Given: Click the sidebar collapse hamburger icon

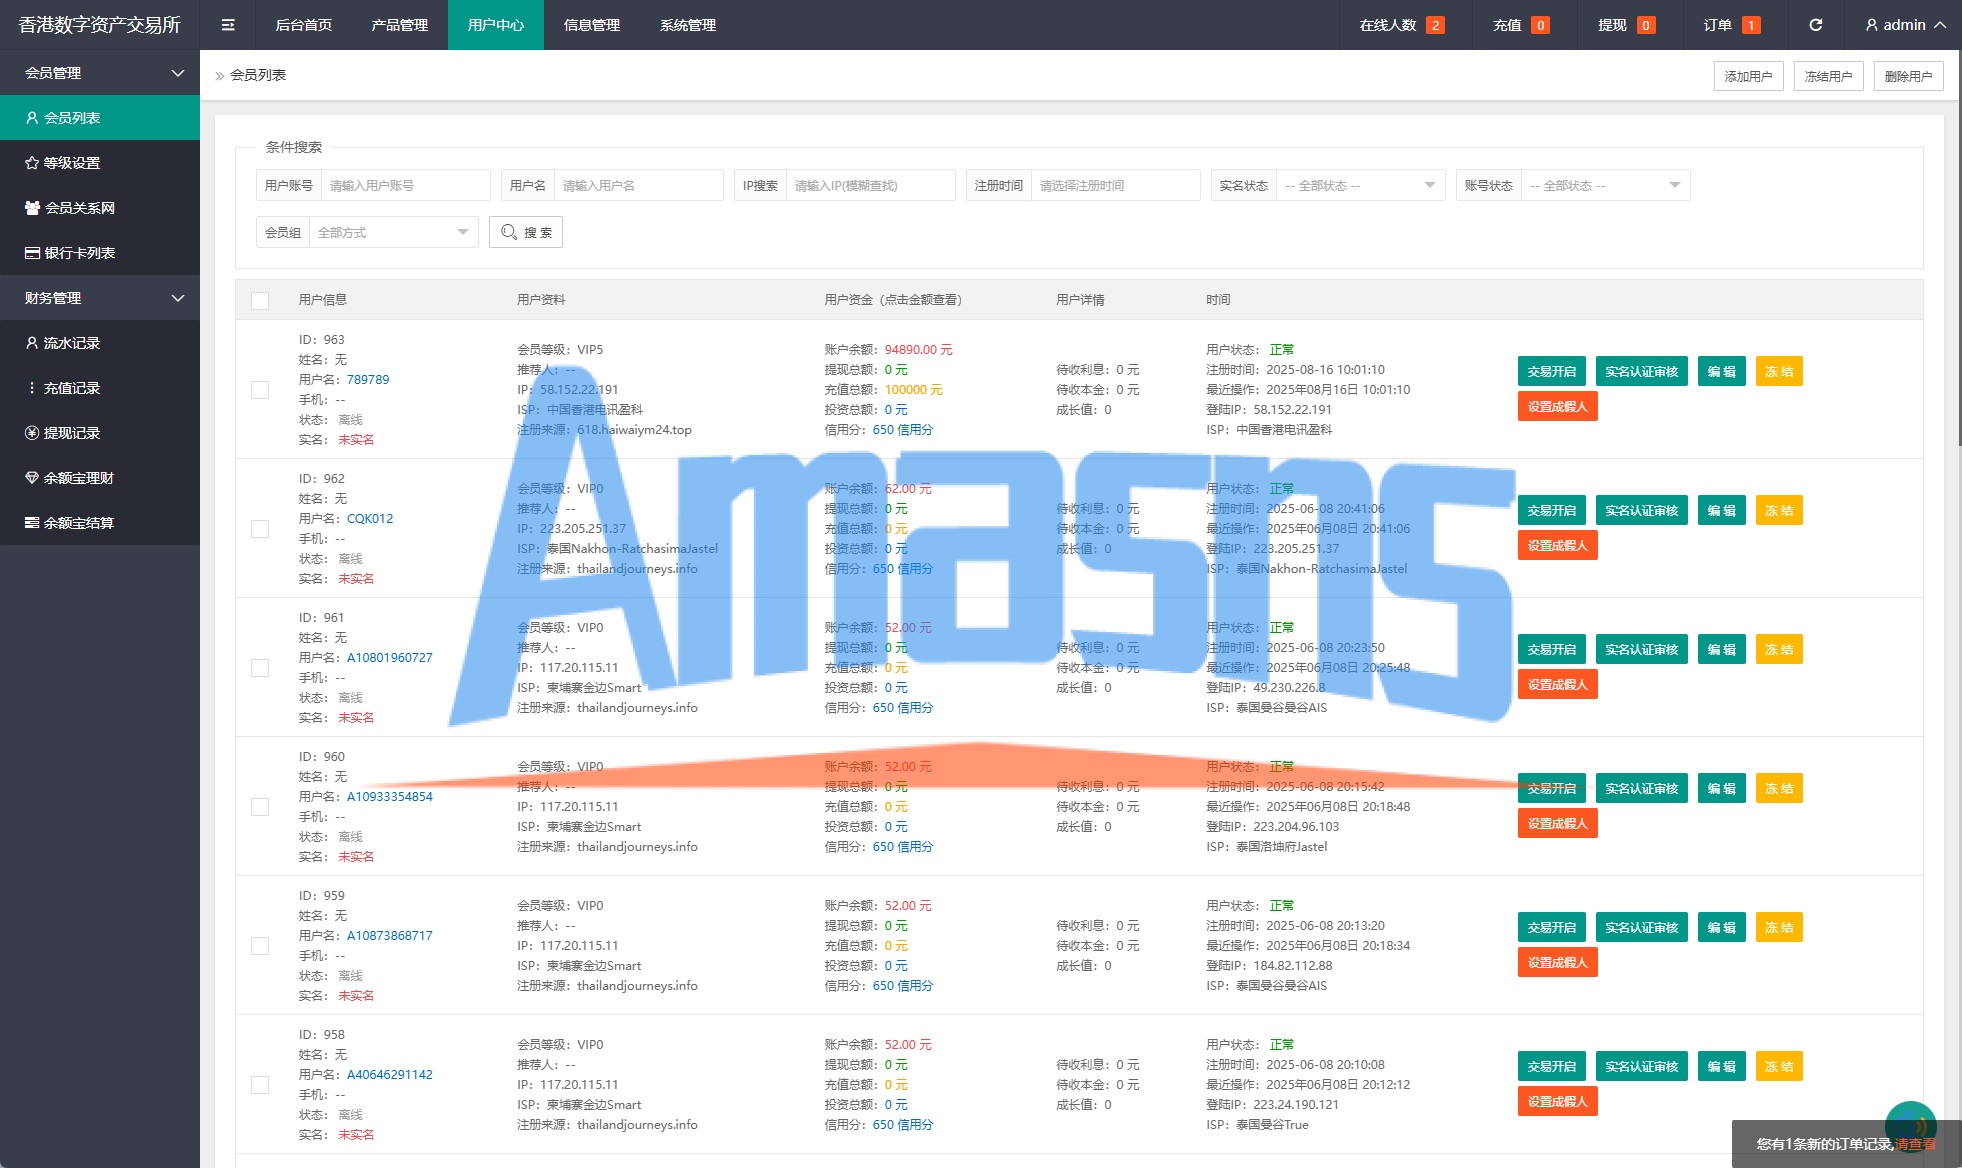Looking at the screenshot, I should coord(228,25).
